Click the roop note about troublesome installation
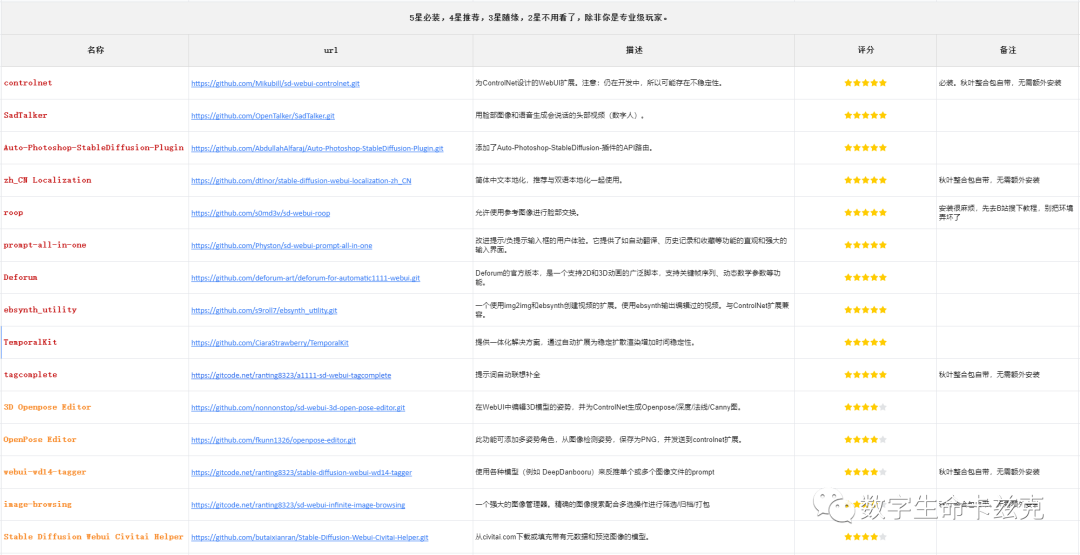The height and width of the screenshot is (555, 1080). coord(1006,211)
